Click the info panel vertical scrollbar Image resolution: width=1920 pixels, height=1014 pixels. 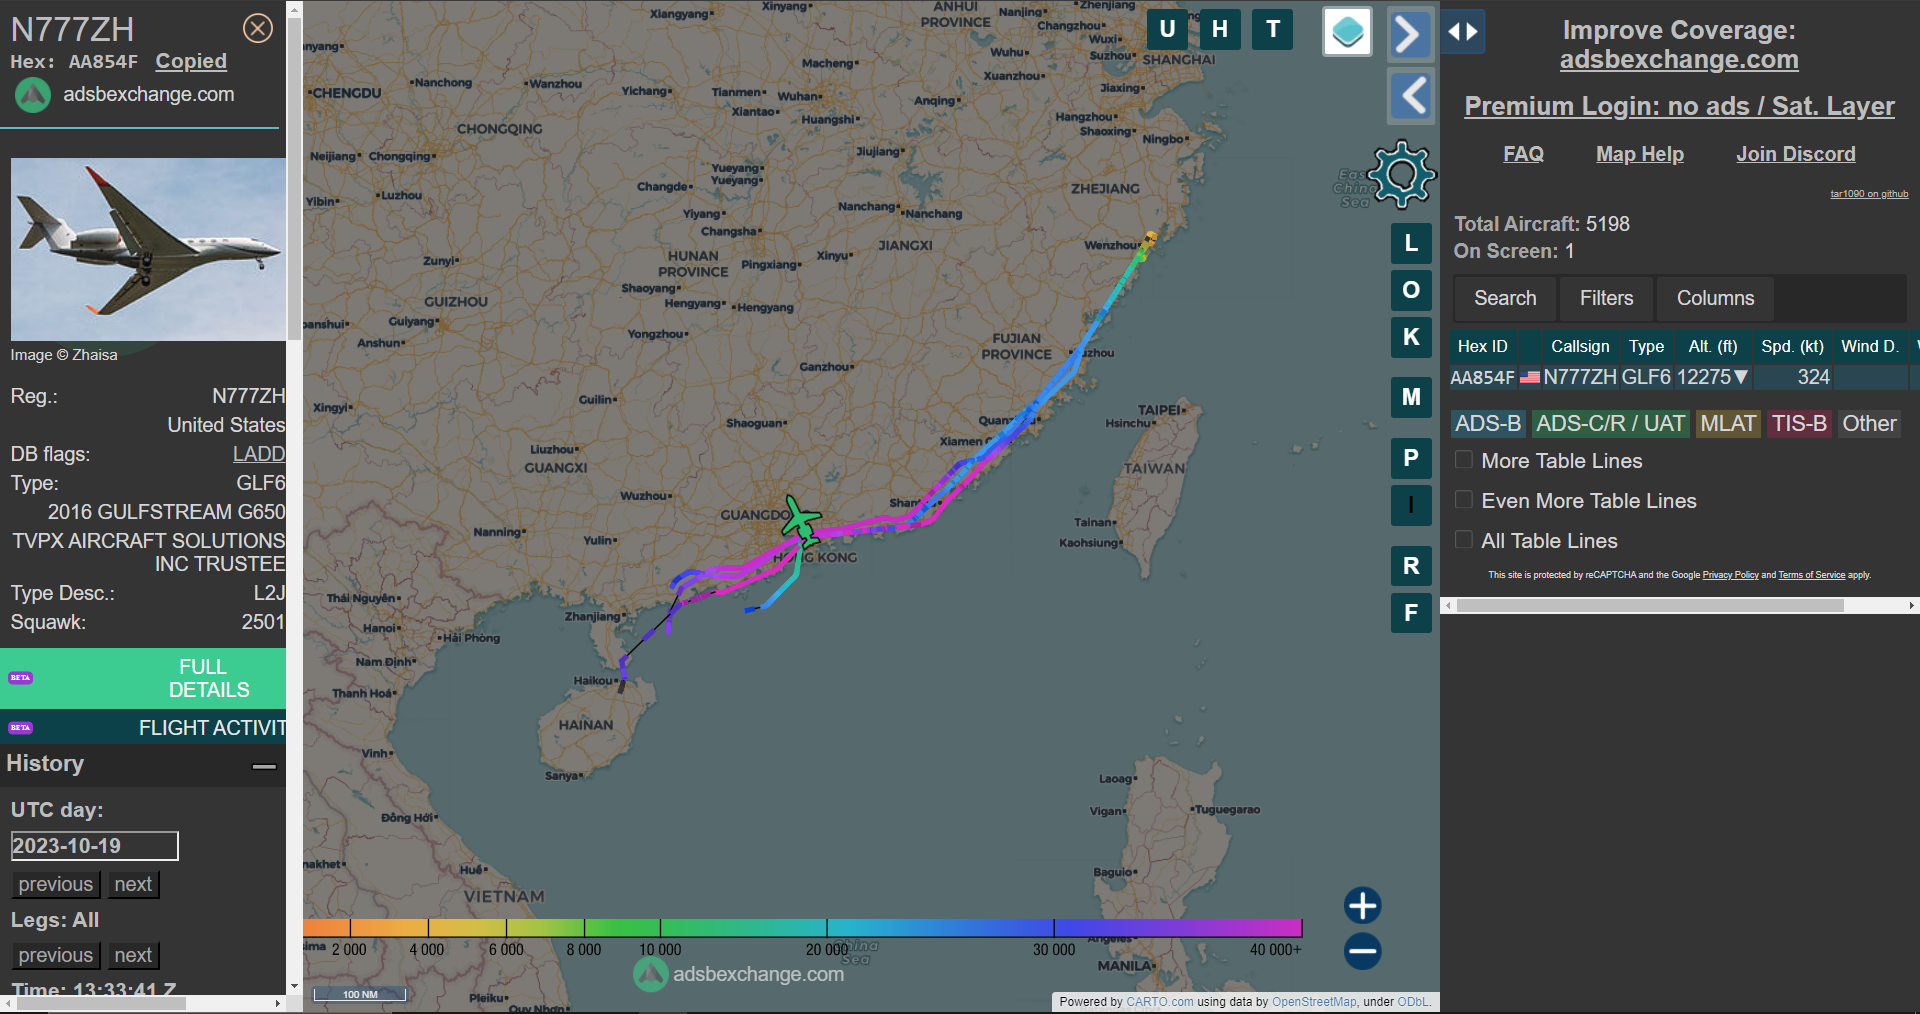[x=294, y=180]
